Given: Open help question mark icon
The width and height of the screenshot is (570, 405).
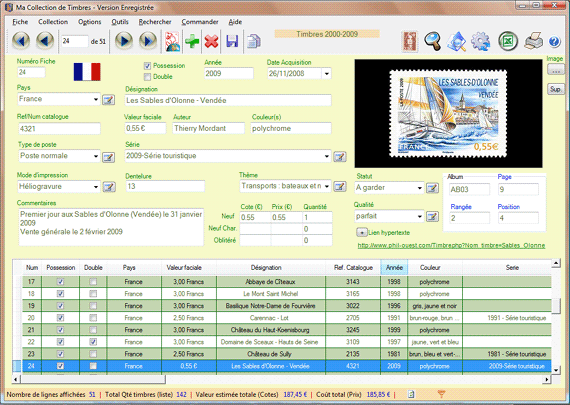Looking at the screenshot, I should (554, 41).
